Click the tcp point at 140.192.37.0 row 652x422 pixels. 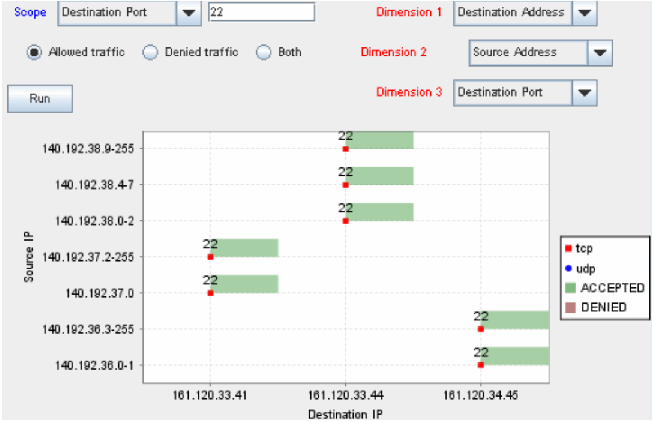click(x=210, y=293)
